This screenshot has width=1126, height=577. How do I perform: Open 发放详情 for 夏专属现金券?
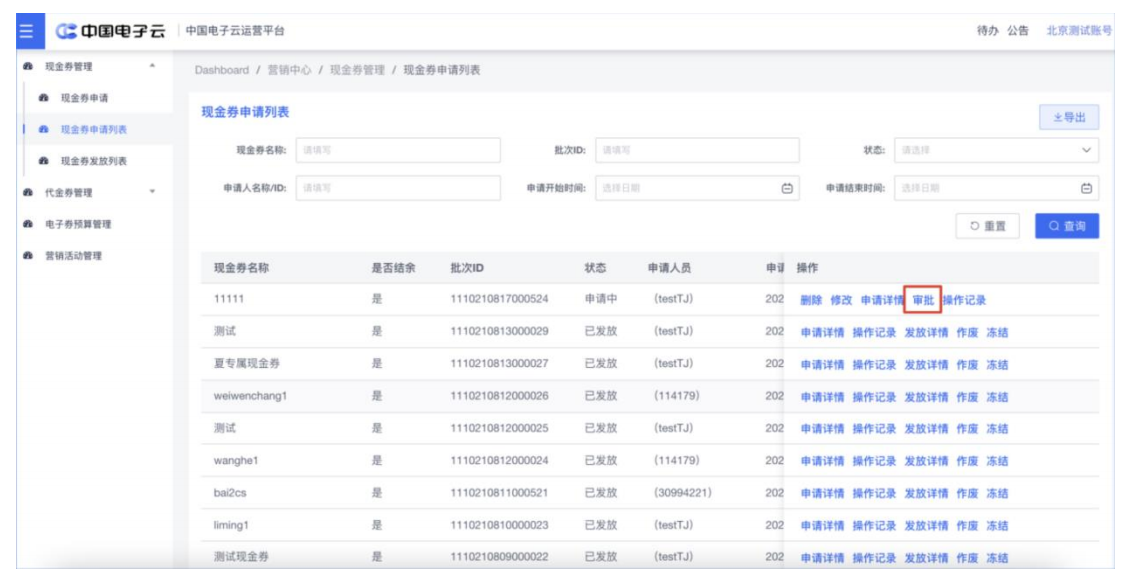(926, 365)
